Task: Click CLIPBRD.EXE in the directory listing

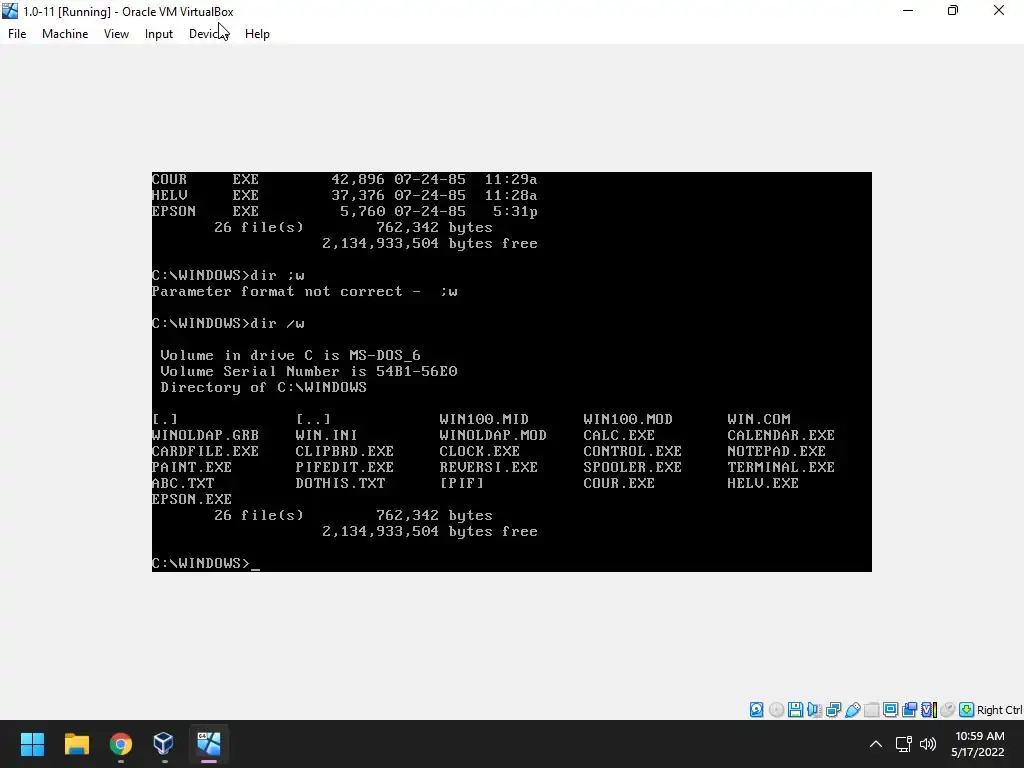Action: [345, 451]
